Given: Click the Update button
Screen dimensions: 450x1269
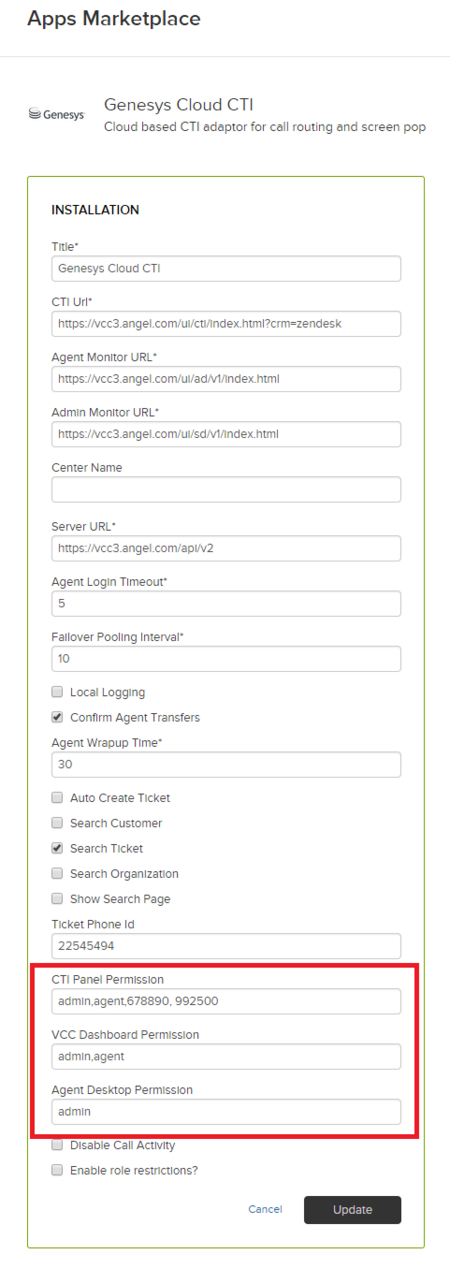Looking at the screenshot, I should [352, 1209].
